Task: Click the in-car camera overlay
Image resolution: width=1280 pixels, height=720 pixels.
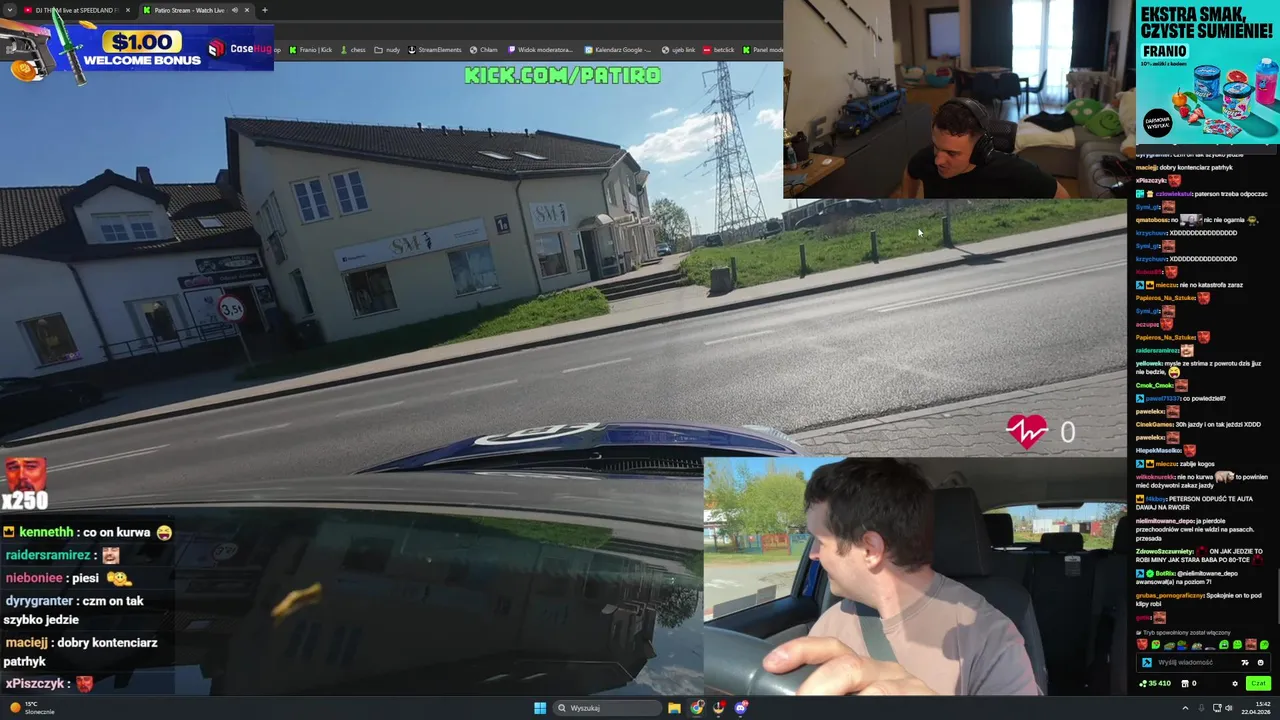Action: (915, 576)
